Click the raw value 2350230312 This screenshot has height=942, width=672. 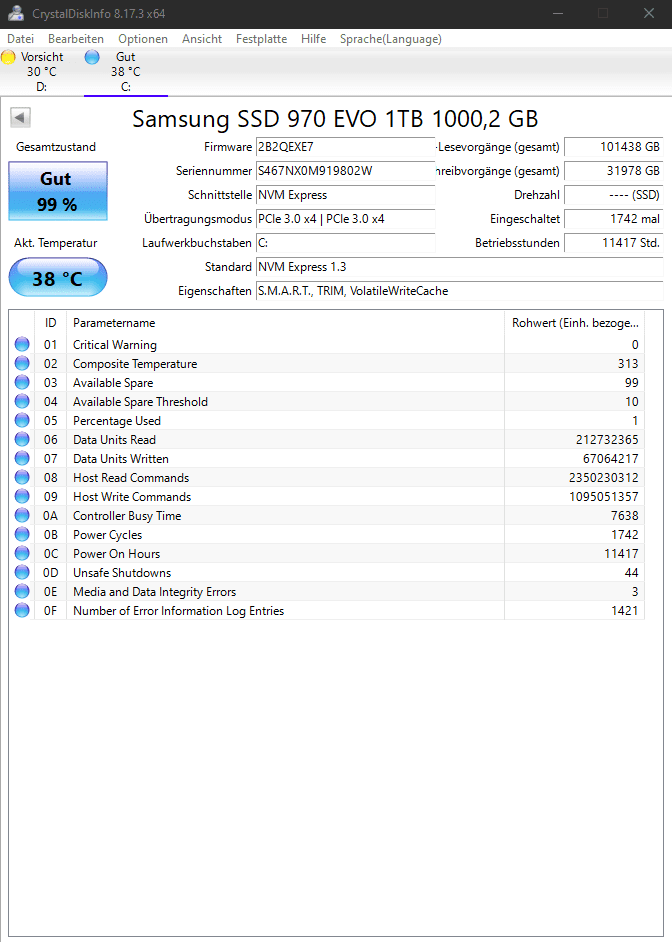[x=604, y=478]
